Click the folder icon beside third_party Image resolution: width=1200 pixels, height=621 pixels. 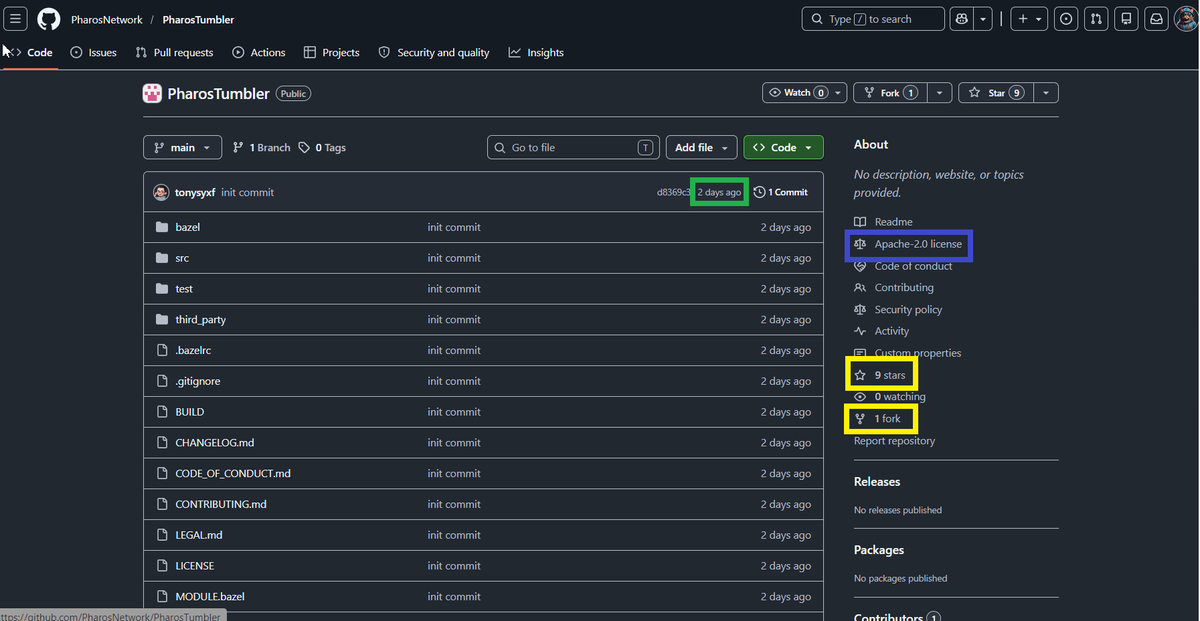[x=162, y=320]
